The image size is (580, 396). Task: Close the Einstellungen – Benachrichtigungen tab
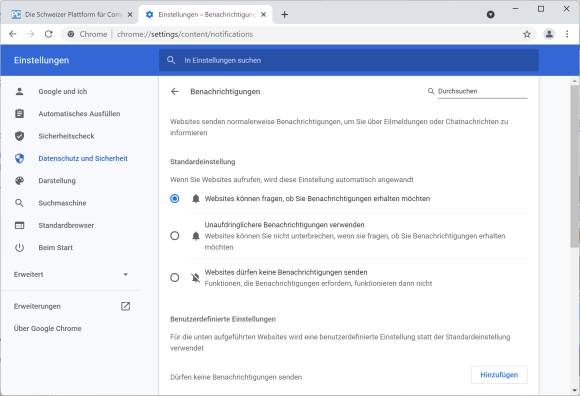click(263, 14)
